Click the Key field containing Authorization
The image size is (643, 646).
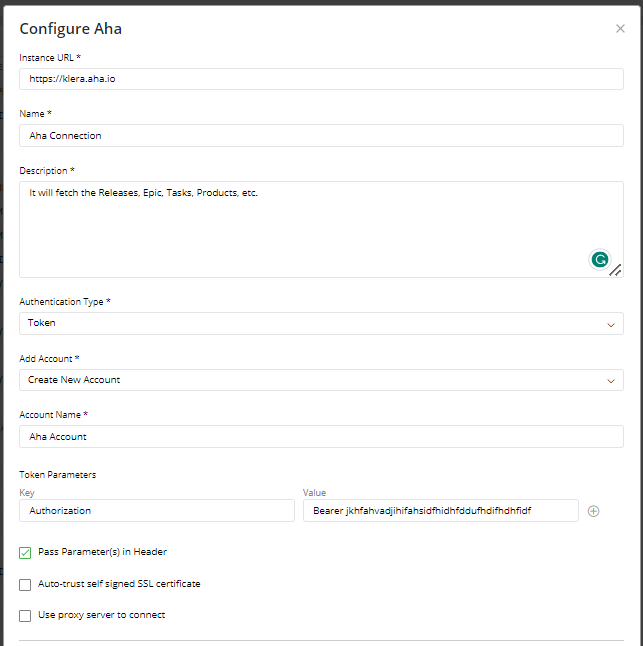tap(157, 510)
